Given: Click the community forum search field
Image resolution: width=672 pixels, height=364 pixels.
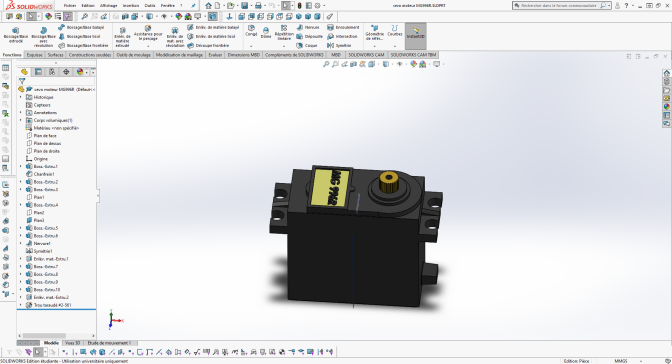Looking at the screenshot, I should click(560, 6).
